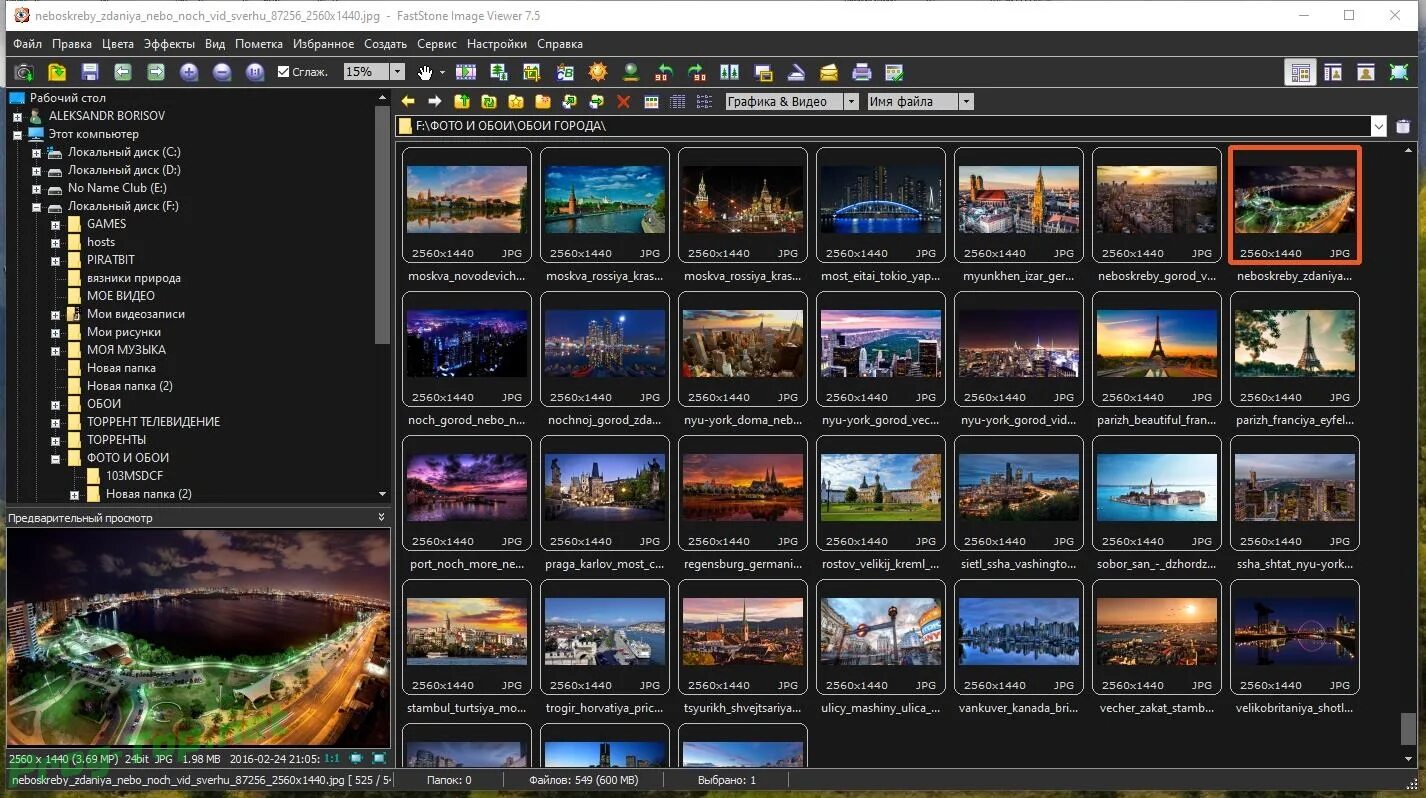This screenshot has width=1426, height=798.
Task: Compare selected images side by side
Action: 730,72
